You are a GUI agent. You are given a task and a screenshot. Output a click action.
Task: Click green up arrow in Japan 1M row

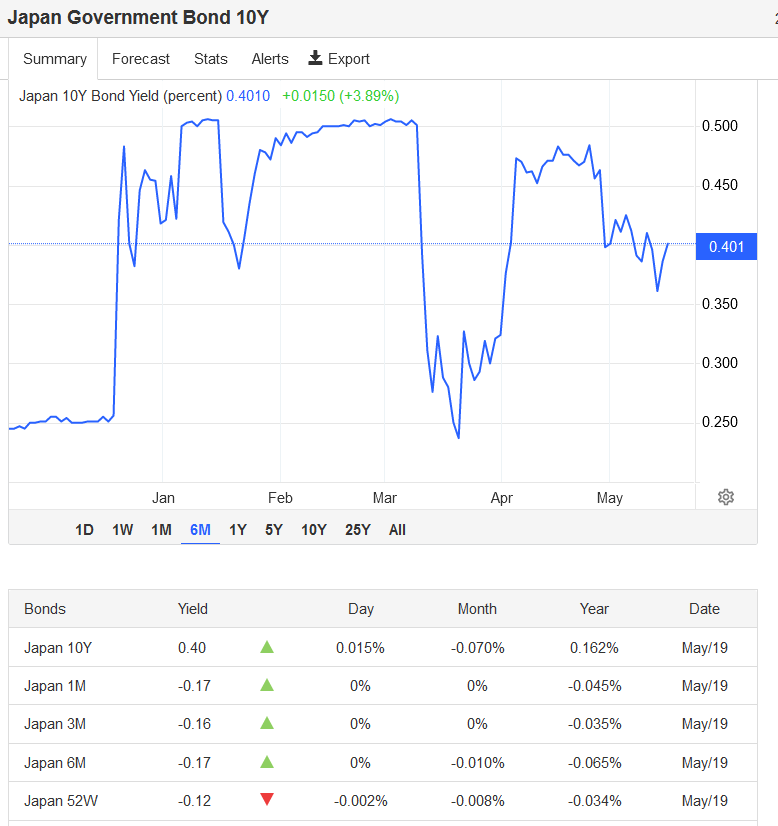[267, 685]
